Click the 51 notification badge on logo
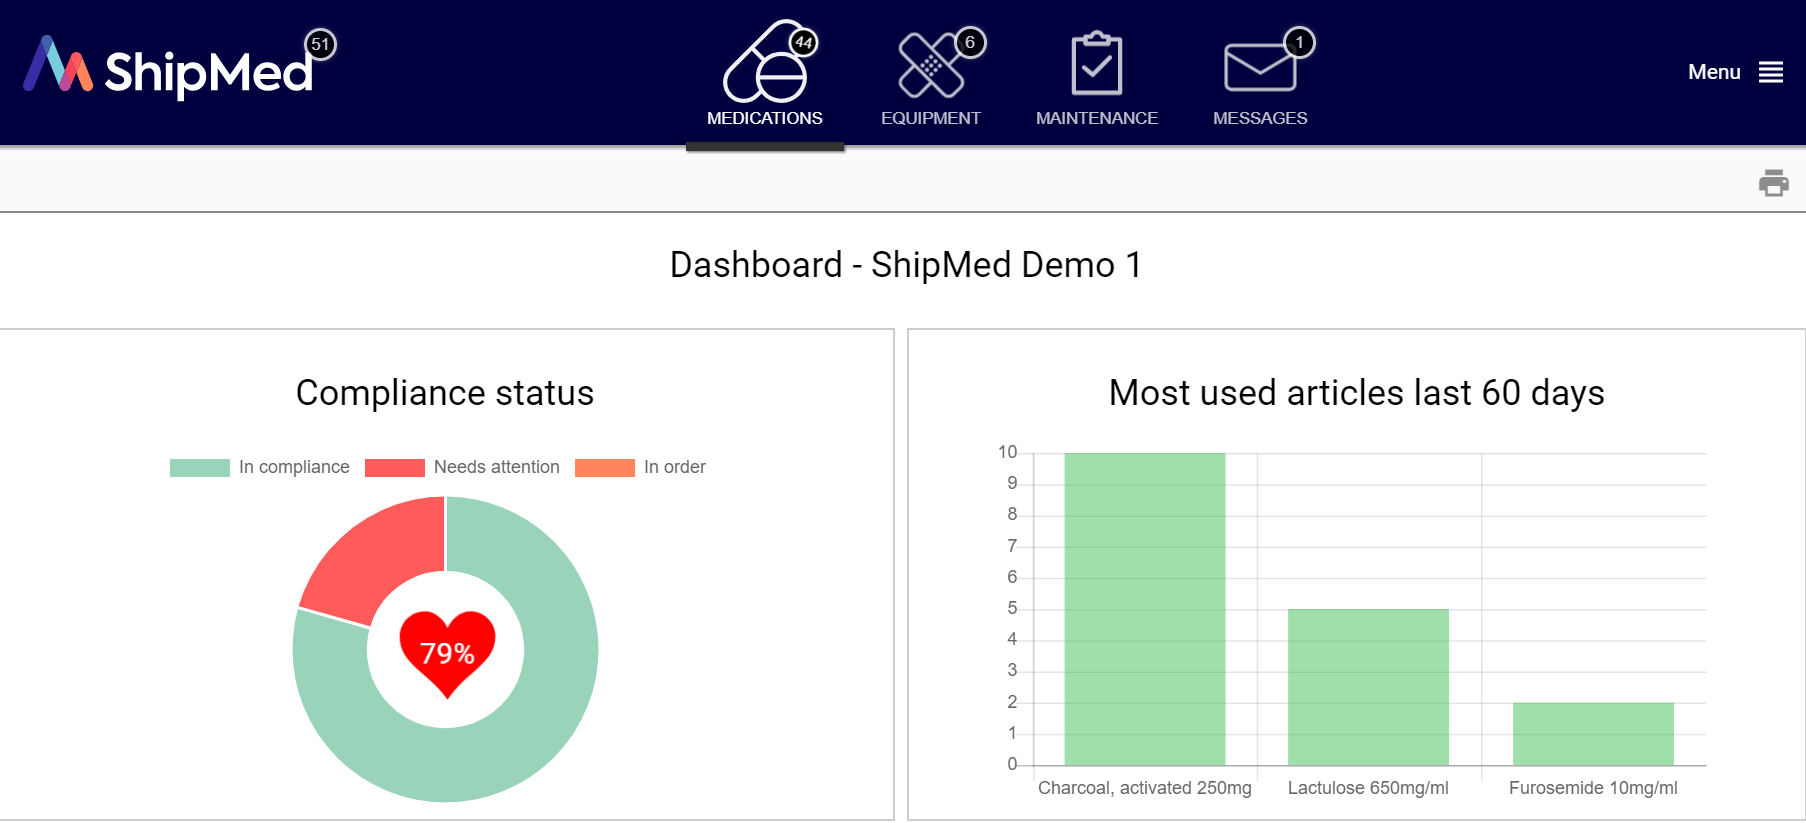 click(320, 44)
